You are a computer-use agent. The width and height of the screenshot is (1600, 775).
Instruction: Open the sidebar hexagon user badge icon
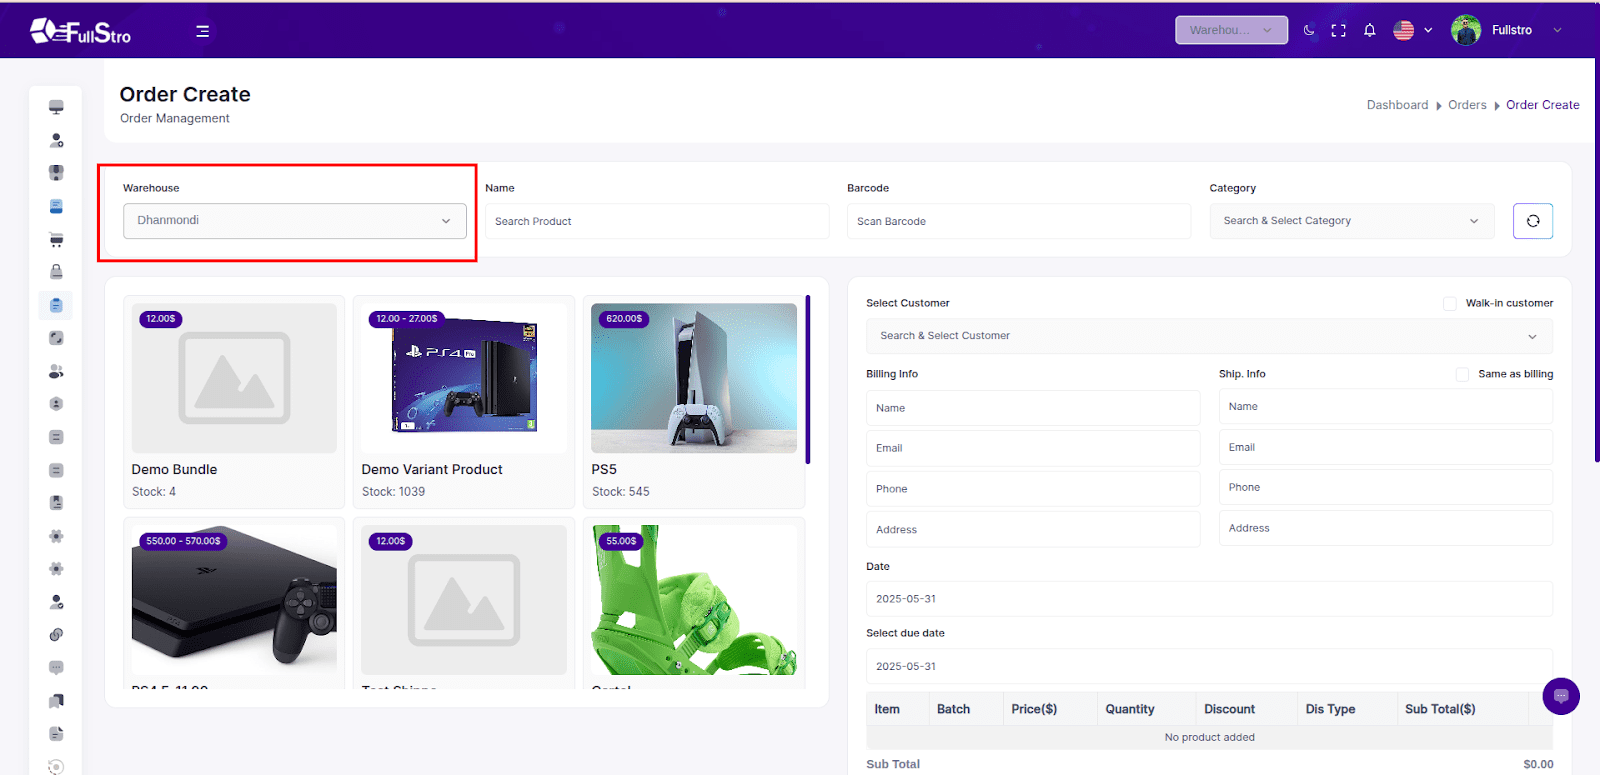click(56, 404)
